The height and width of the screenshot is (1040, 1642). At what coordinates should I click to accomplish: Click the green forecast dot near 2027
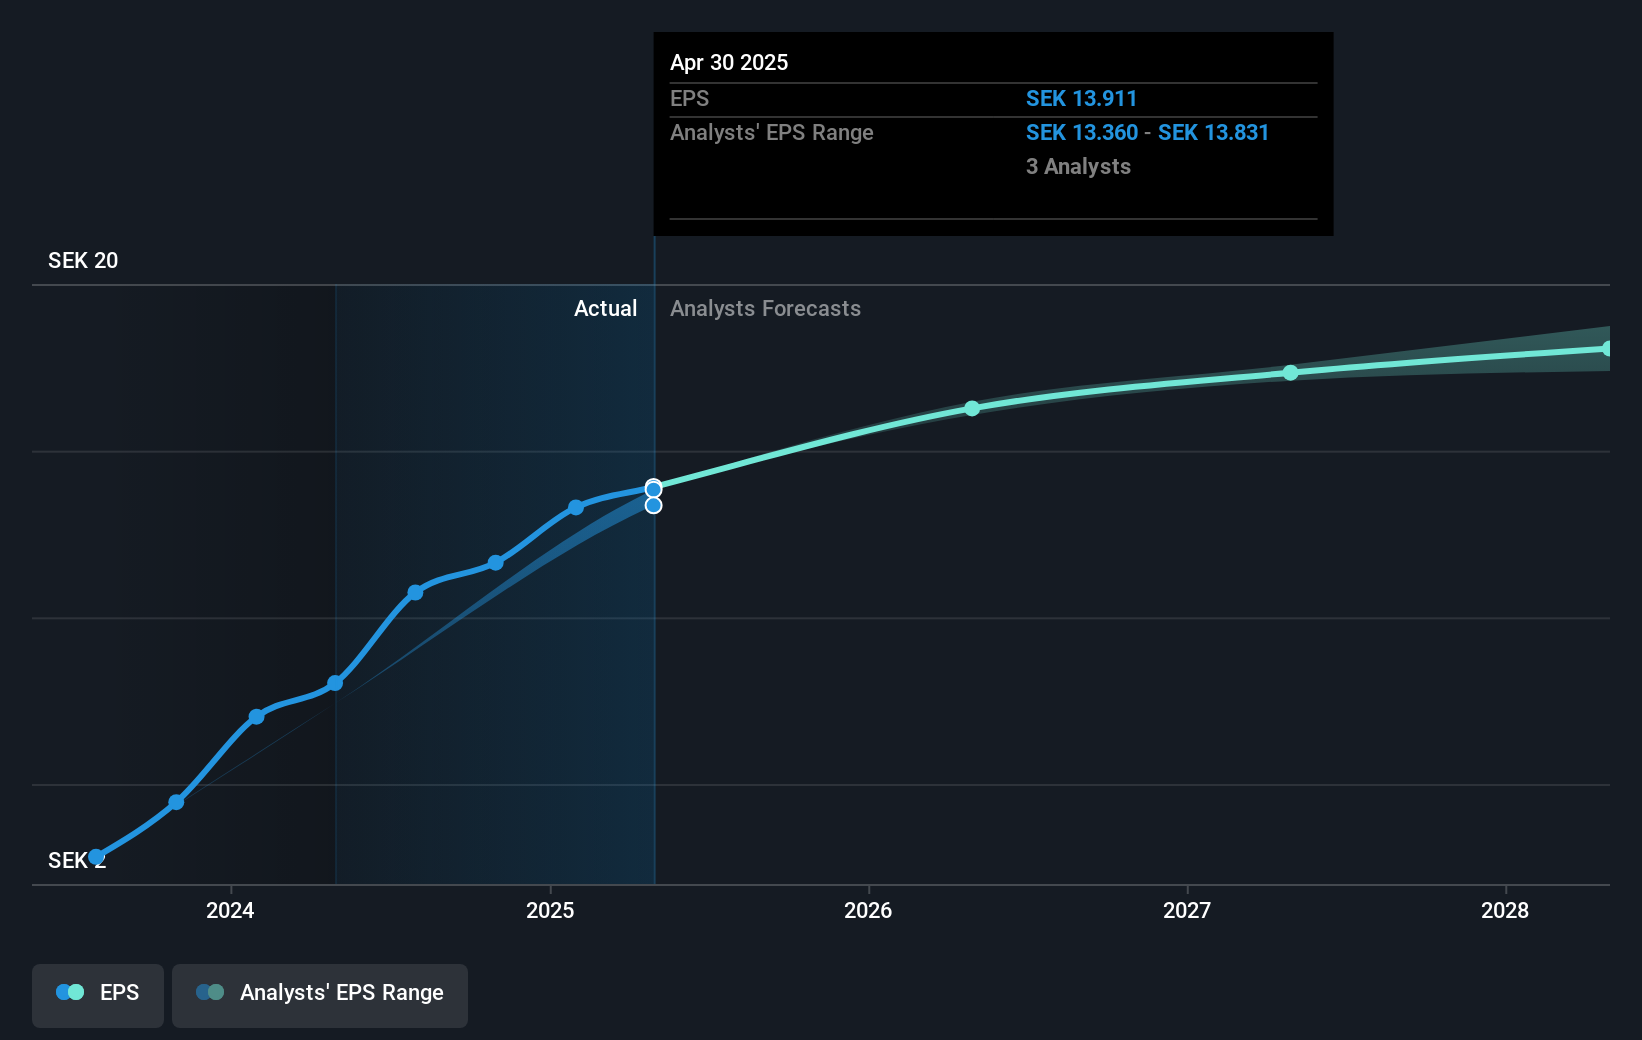(x=1290, y=371)
